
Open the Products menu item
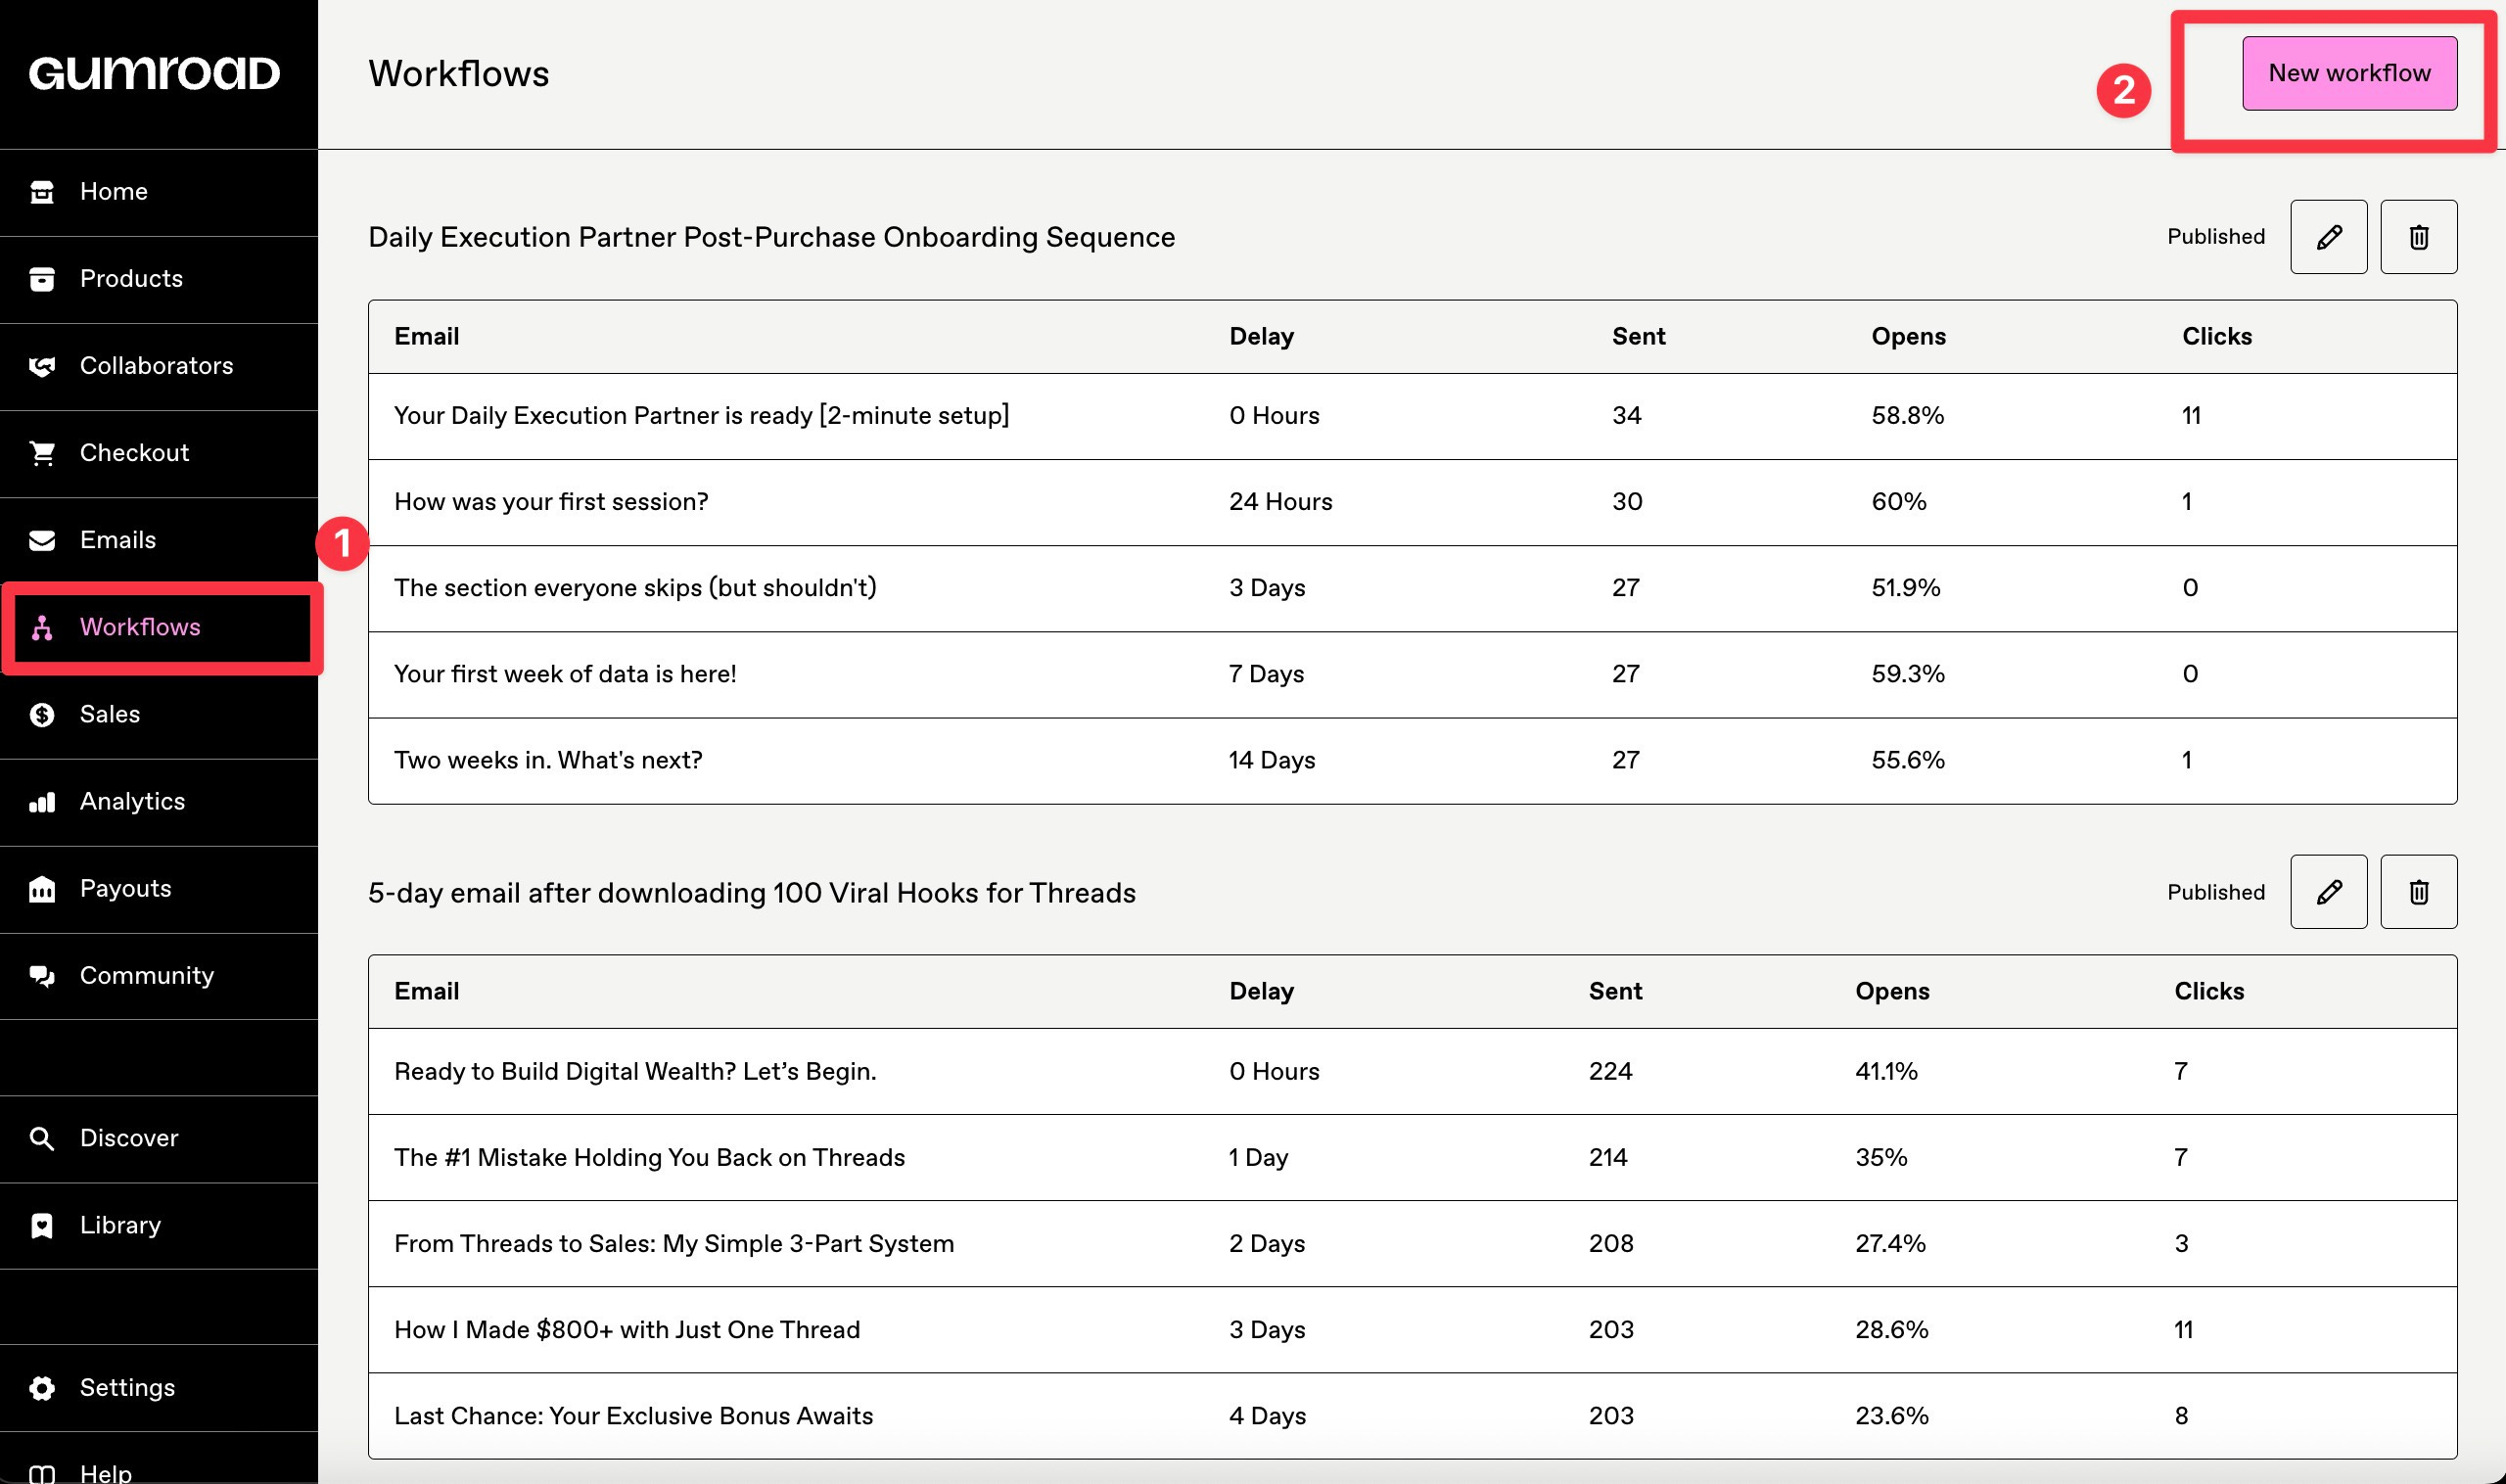[x=131, y=279]
